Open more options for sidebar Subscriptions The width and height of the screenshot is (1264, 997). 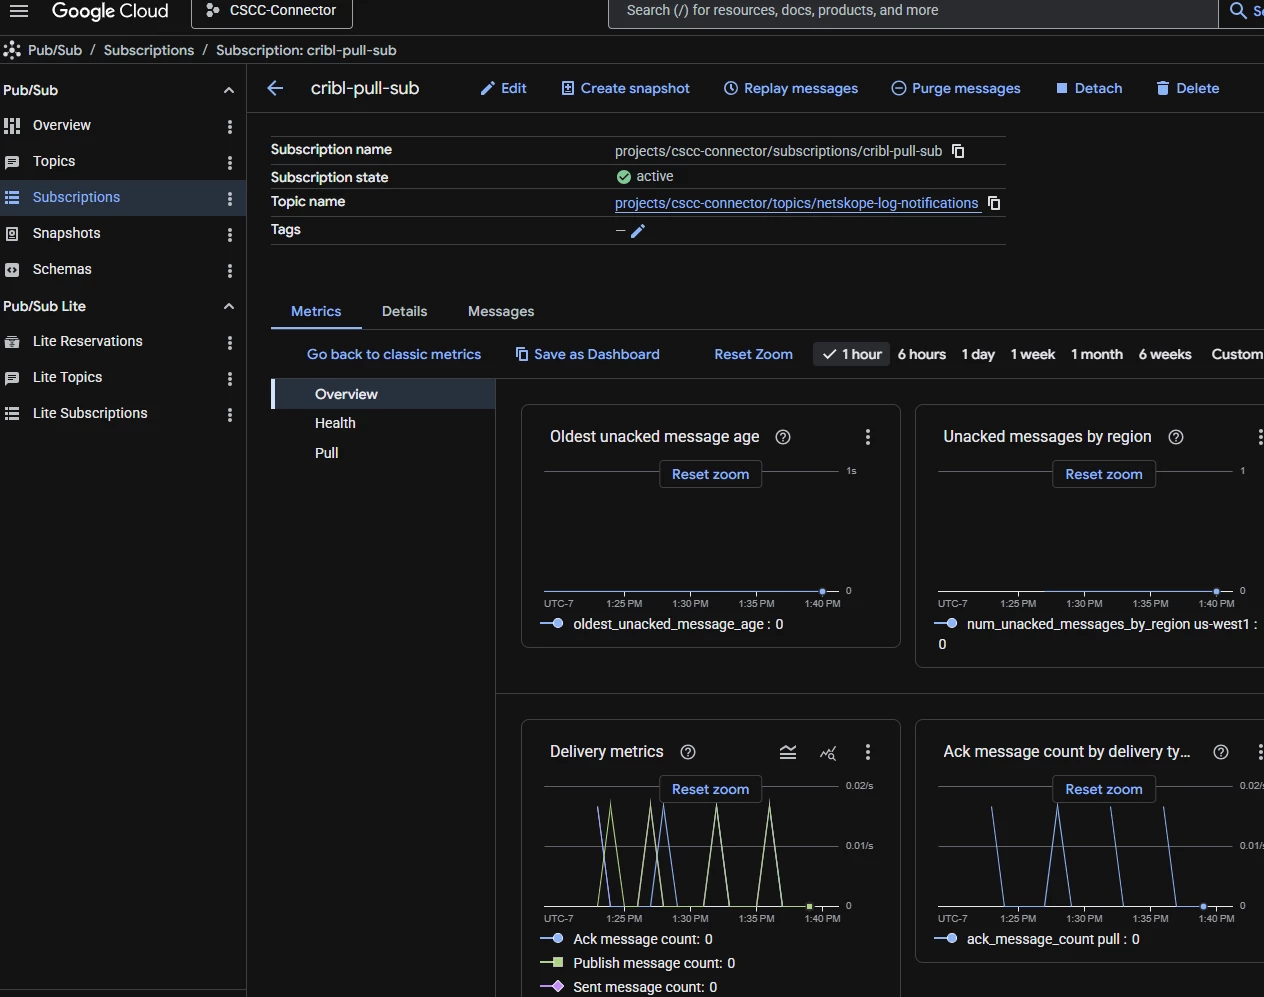tap(230, 199)
